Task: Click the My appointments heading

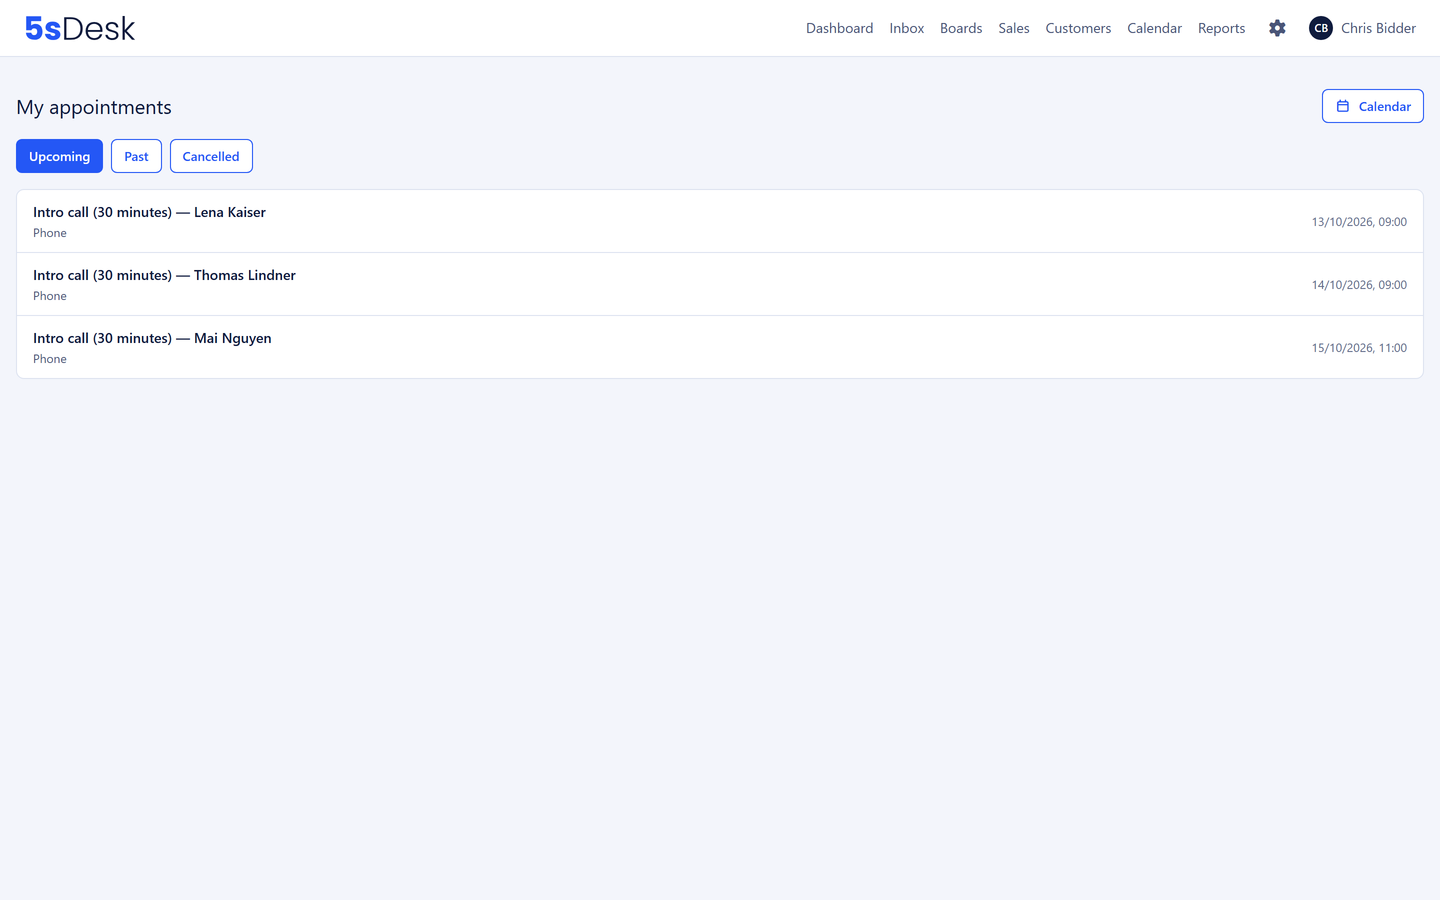Action: (94, 107)
